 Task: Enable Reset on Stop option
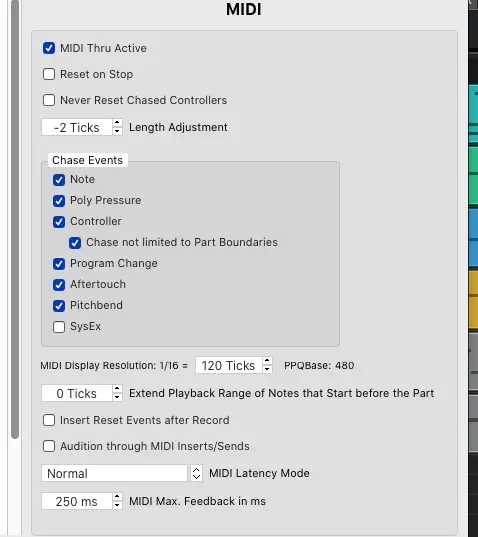[49, 74]
